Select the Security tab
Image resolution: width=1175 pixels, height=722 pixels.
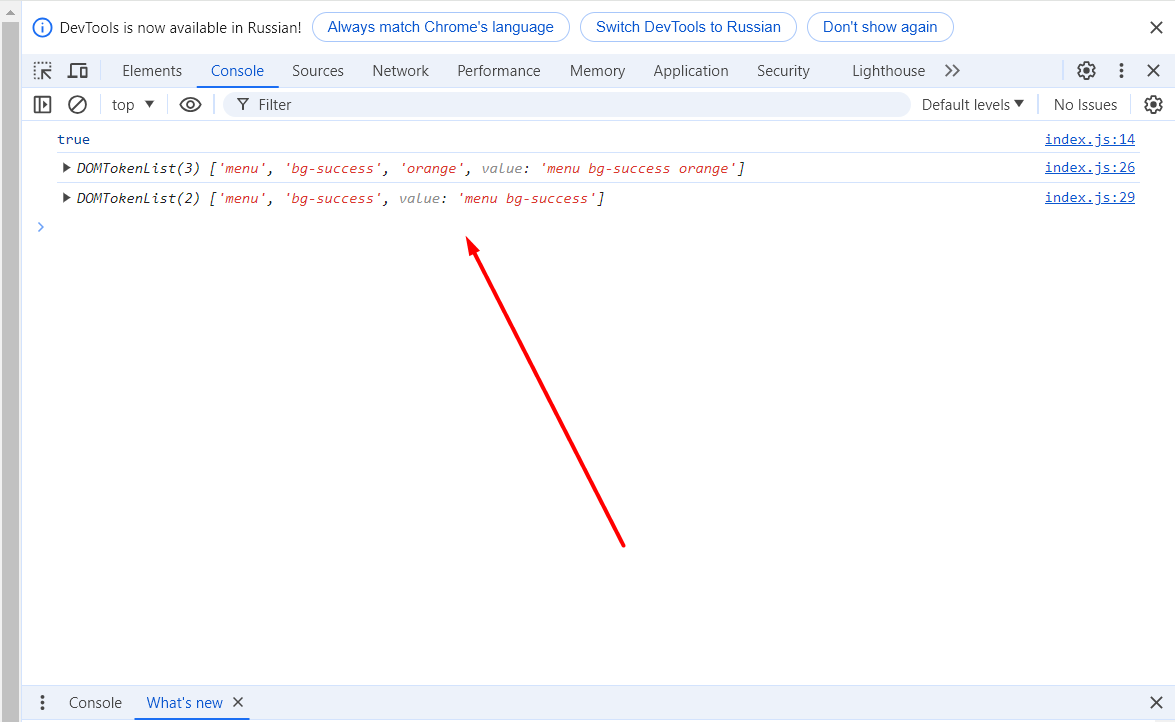pos(783,70)
